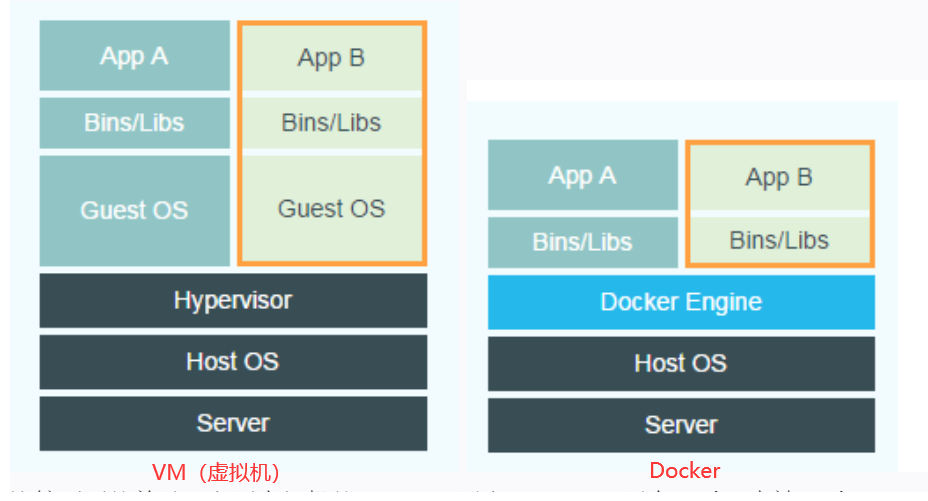Screen dimensions: 928x501
Task: Select the Bins/Libs block under VM App A
Action: [x=134, y=123]
